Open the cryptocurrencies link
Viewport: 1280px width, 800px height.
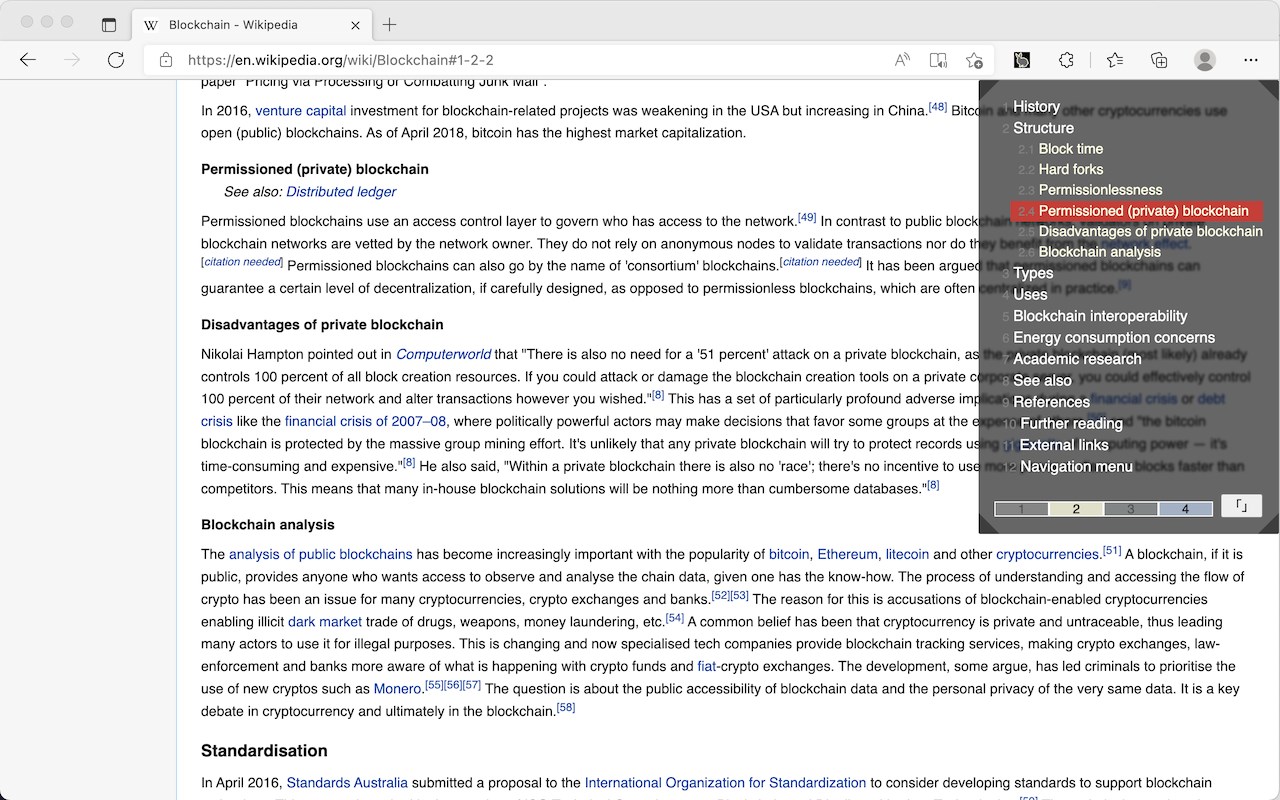1048,554
